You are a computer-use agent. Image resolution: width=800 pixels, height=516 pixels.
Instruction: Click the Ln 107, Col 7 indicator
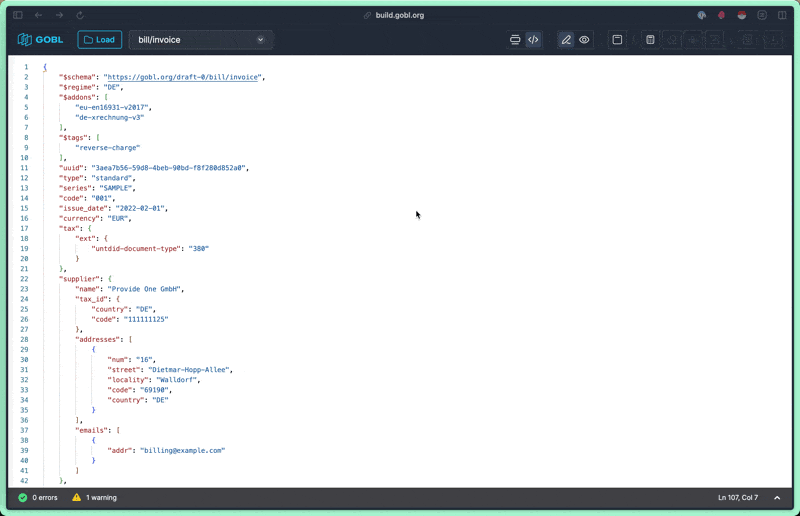[738, 498]
